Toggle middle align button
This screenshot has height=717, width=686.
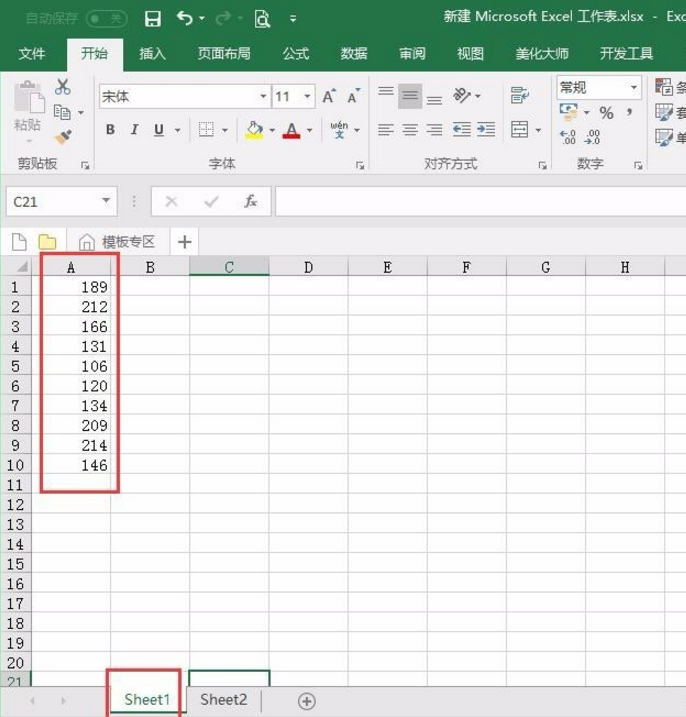point(410,96)
